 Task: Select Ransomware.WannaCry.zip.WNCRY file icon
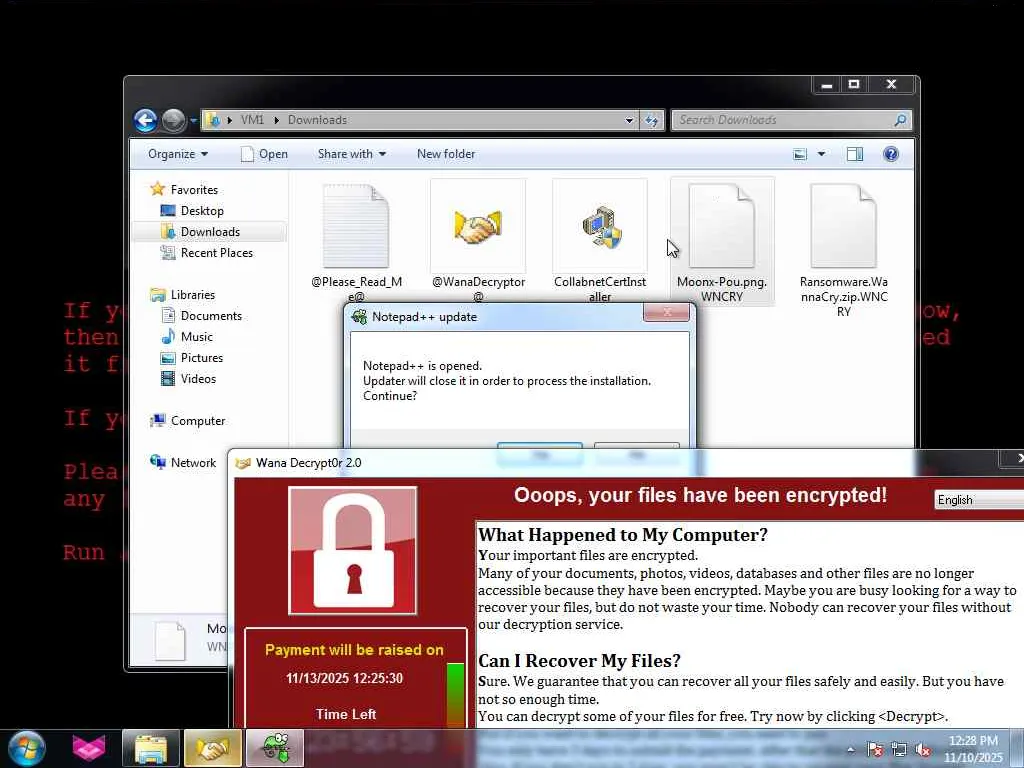click(x=843, y=226)
